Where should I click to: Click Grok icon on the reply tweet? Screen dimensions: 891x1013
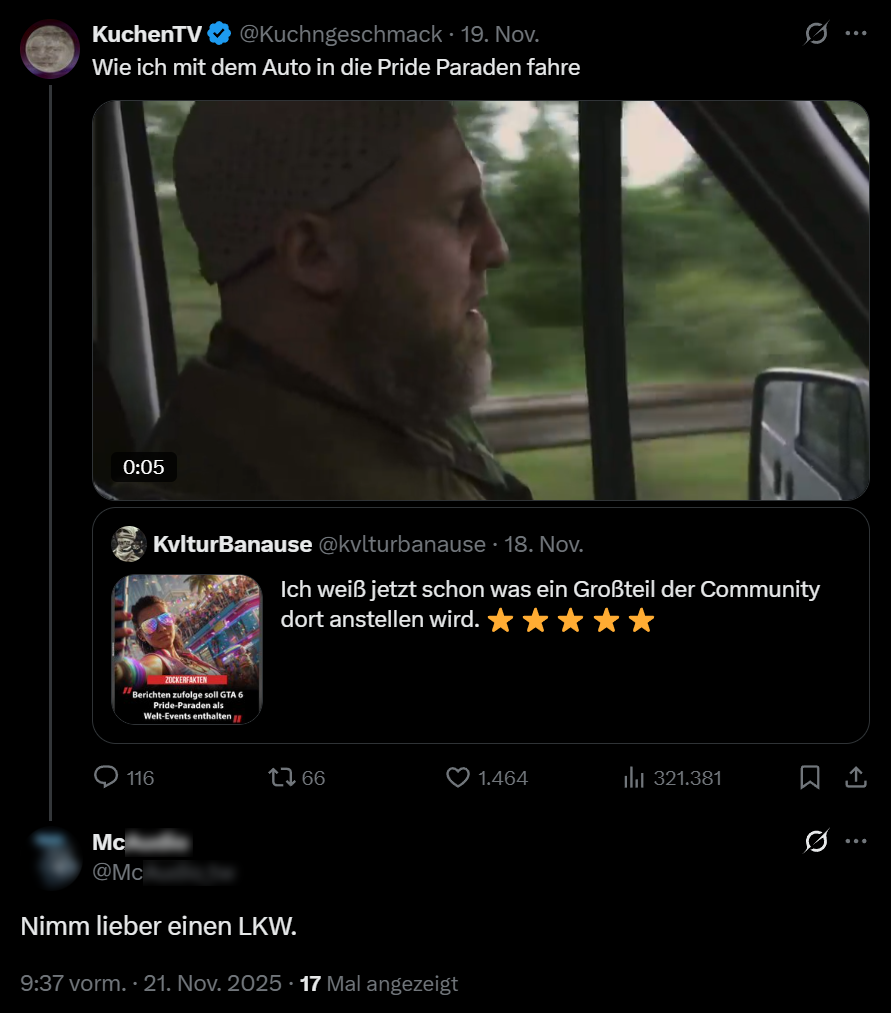click(x=816, y=842)
